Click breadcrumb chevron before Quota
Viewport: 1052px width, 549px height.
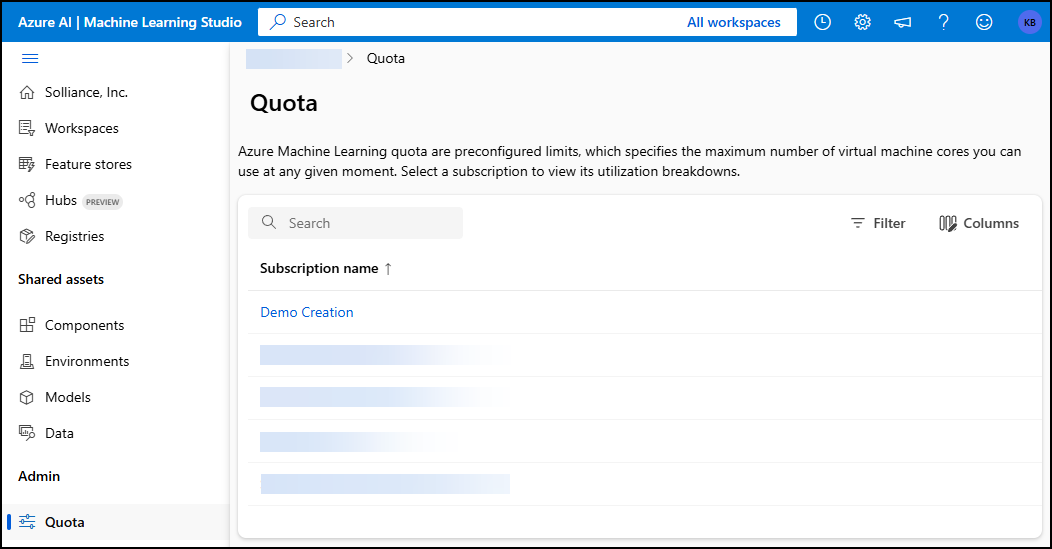[x=350, y=58]
